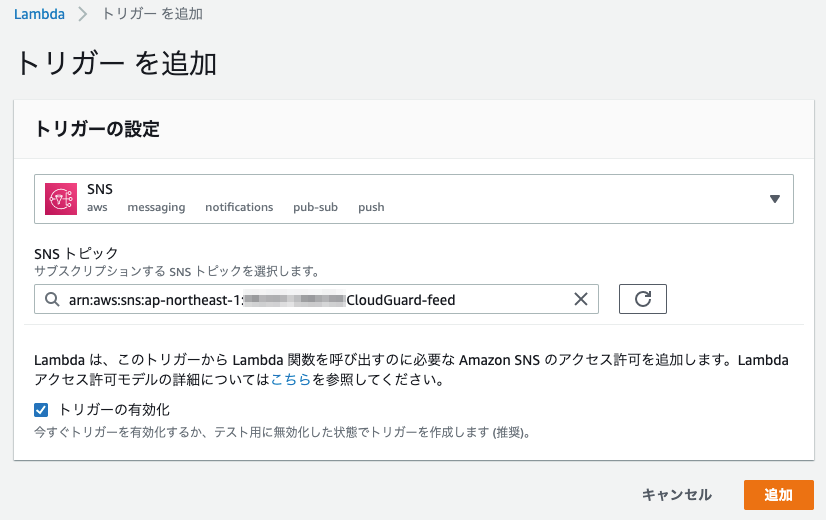Viewport: 826px width, 520px height.
Task: Click the SNS トピック field label
Action: point(76,253)
